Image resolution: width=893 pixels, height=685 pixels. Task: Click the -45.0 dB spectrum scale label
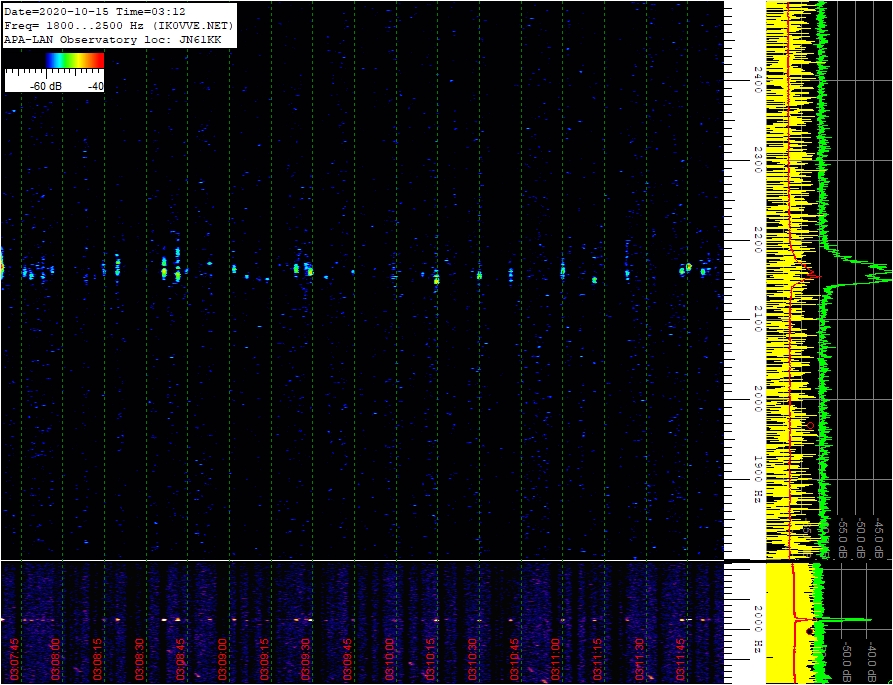click(878, 538)
